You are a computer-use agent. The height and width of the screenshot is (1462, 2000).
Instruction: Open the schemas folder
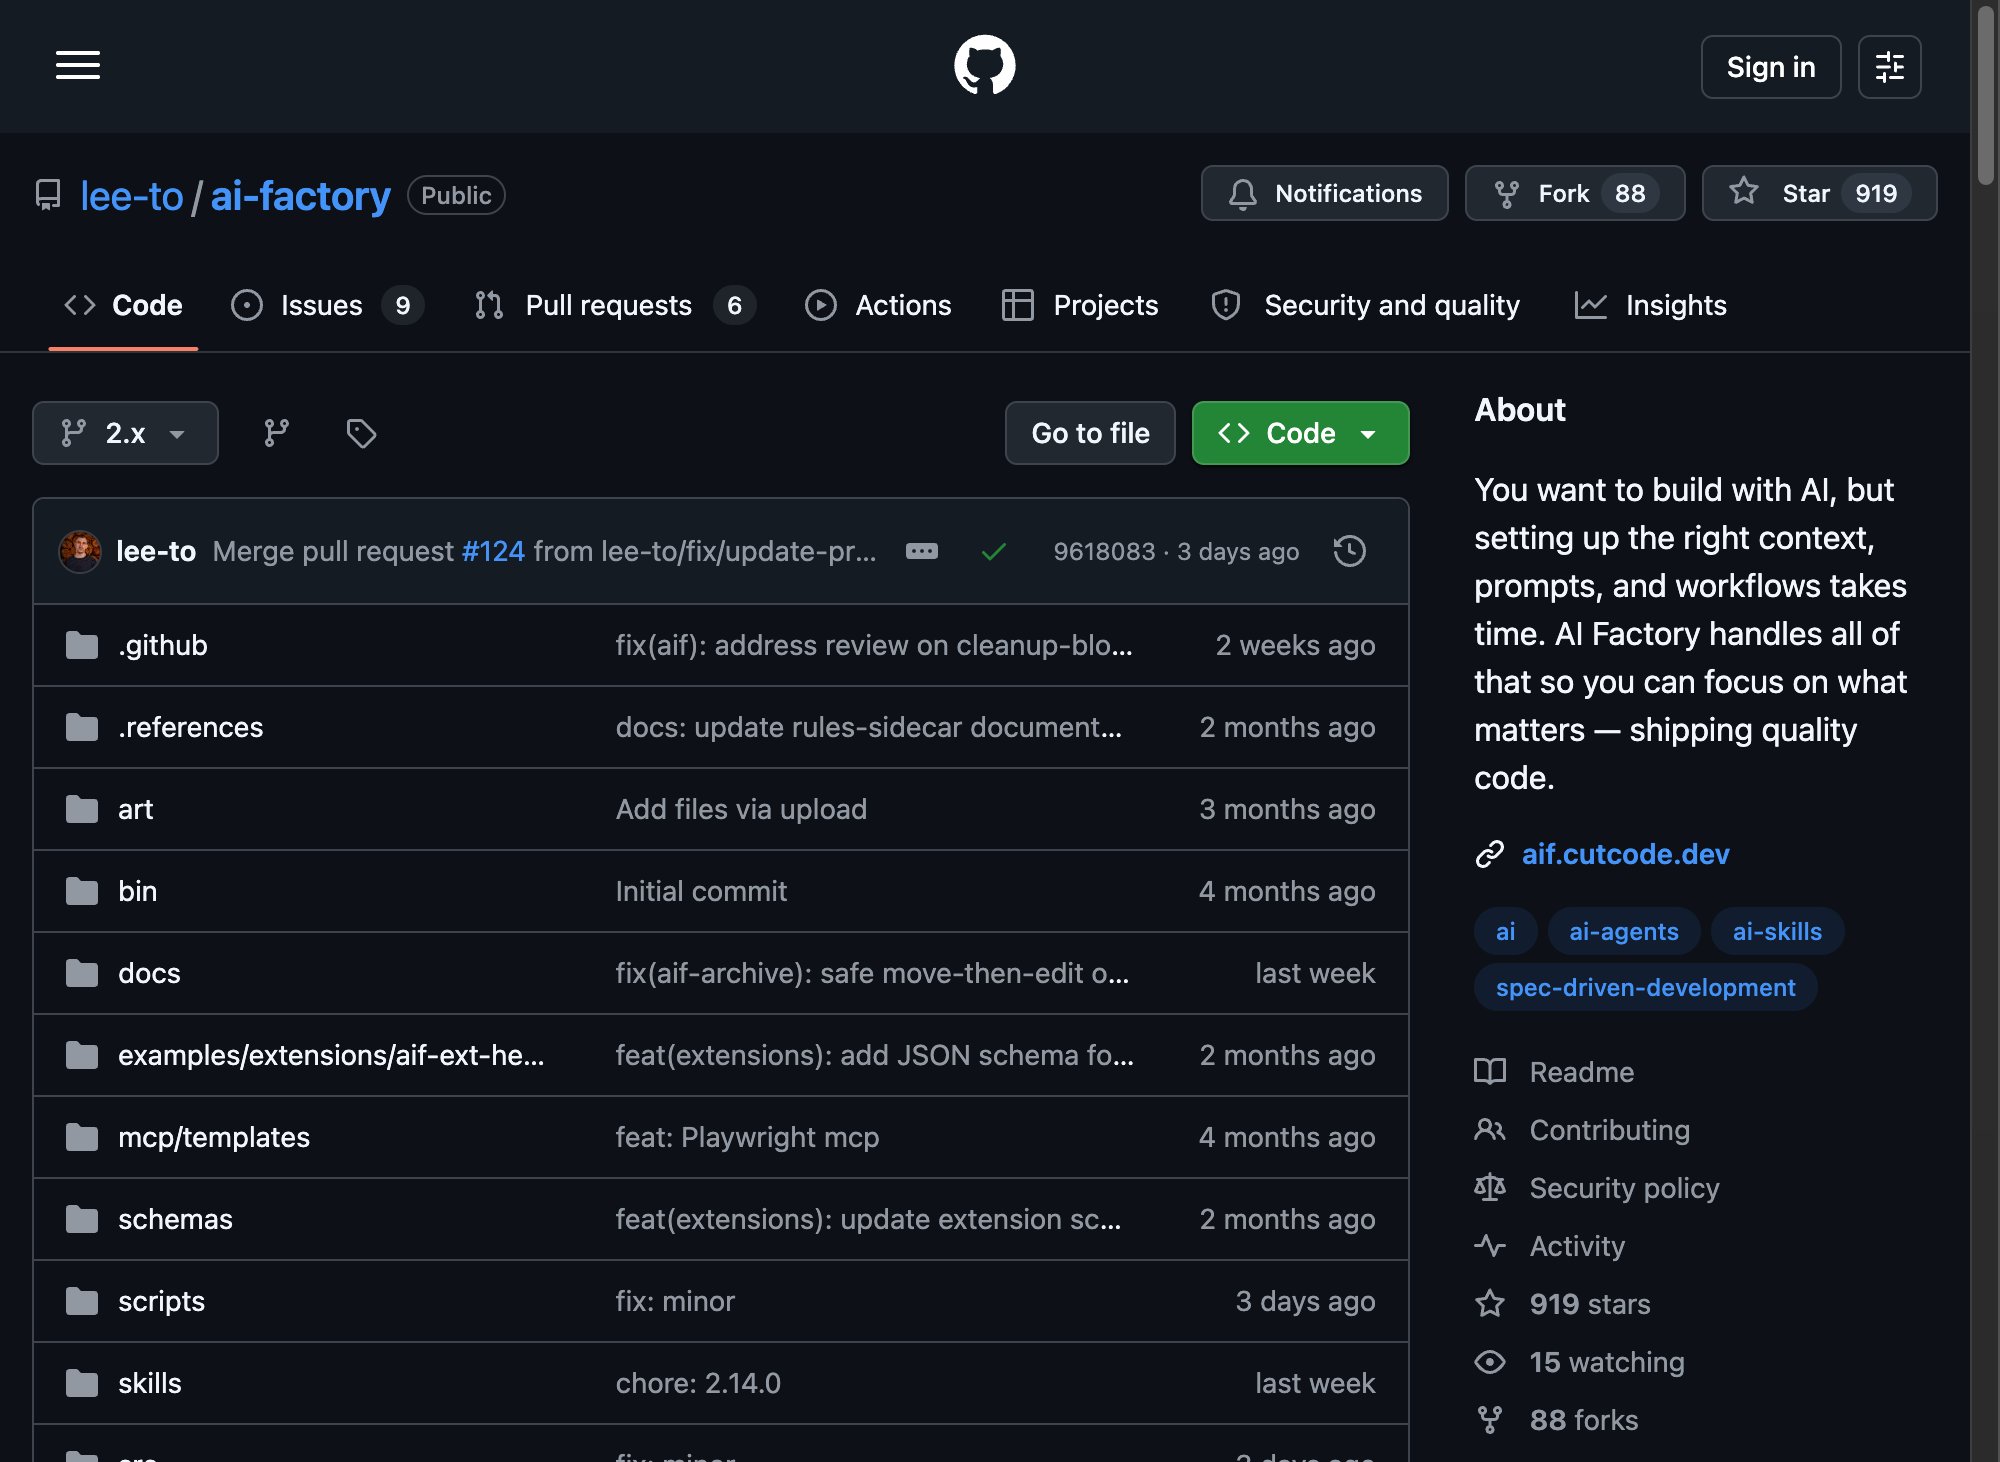point(175,1219)
